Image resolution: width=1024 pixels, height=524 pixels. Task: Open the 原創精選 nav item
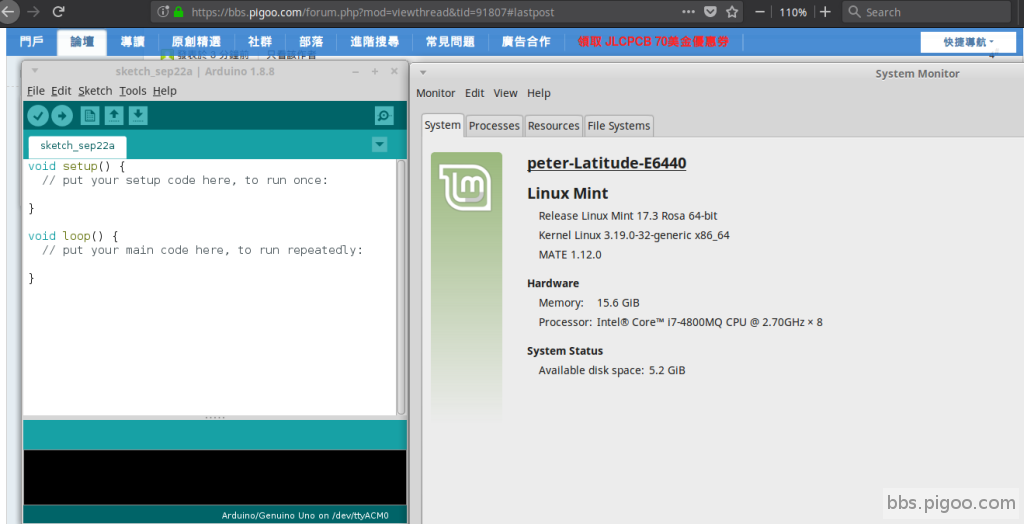pos(196,42)
